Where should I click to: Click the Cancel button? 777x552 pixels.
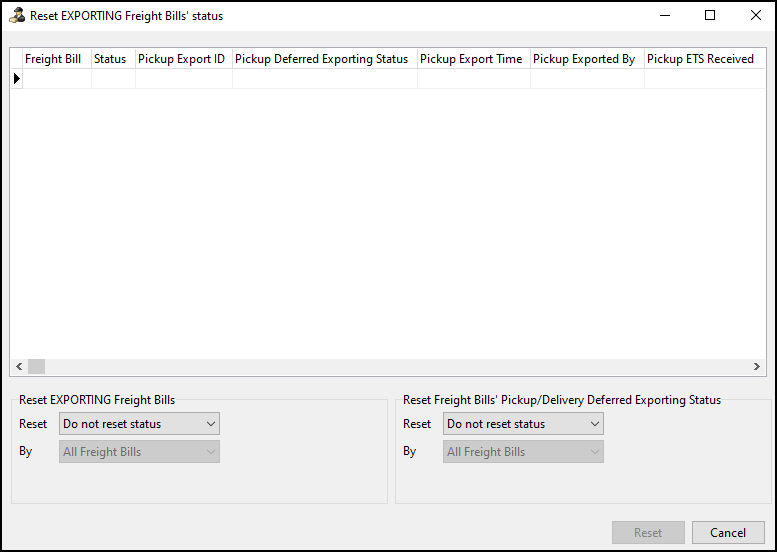728,533
